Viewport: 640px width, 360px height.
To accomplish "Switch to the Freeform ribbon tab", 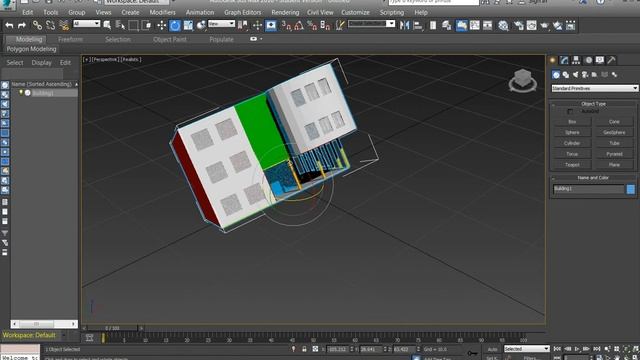I will pos(70,40).
